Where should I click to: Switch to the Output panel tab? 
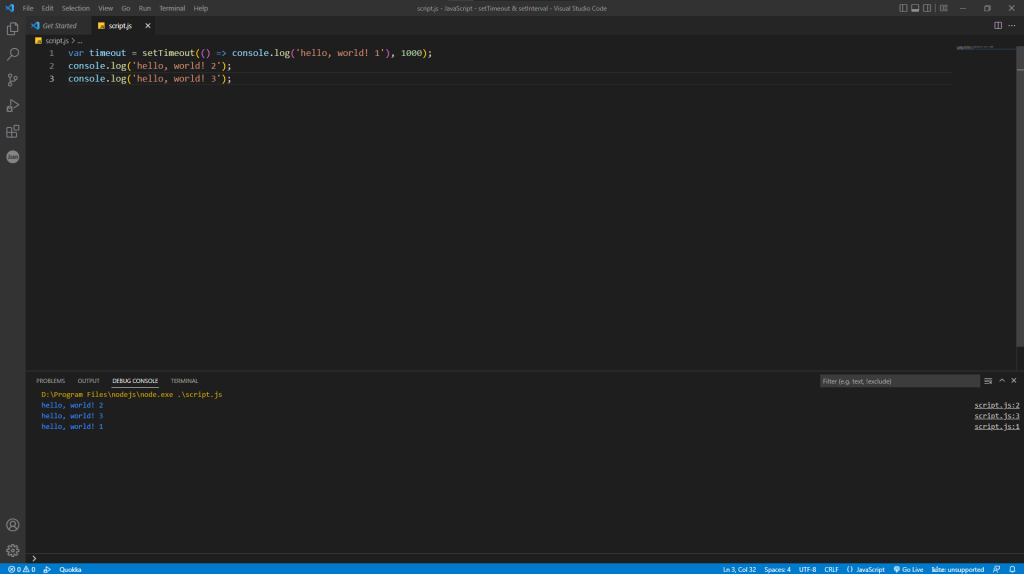[88, 381]
